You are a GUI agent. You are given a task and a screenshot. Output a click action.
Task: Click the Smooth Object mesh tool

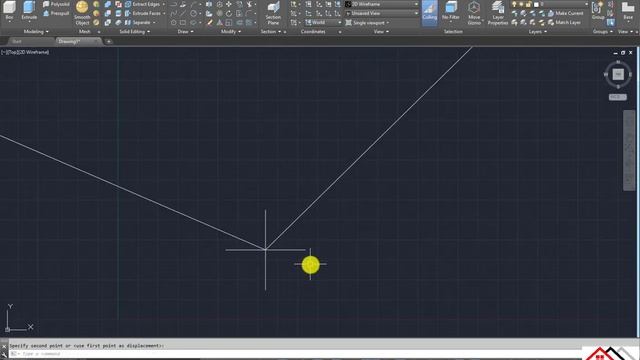tap(82, 13)
